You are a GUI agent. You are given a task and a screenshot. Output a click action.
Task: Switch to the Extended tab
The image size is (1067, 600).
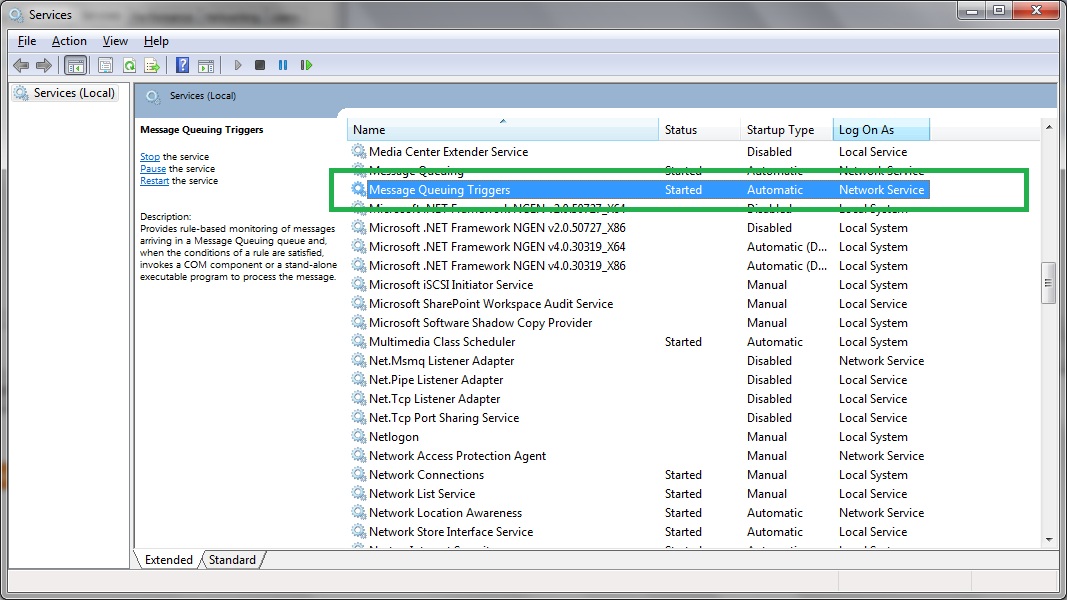[x=169, y=560]
